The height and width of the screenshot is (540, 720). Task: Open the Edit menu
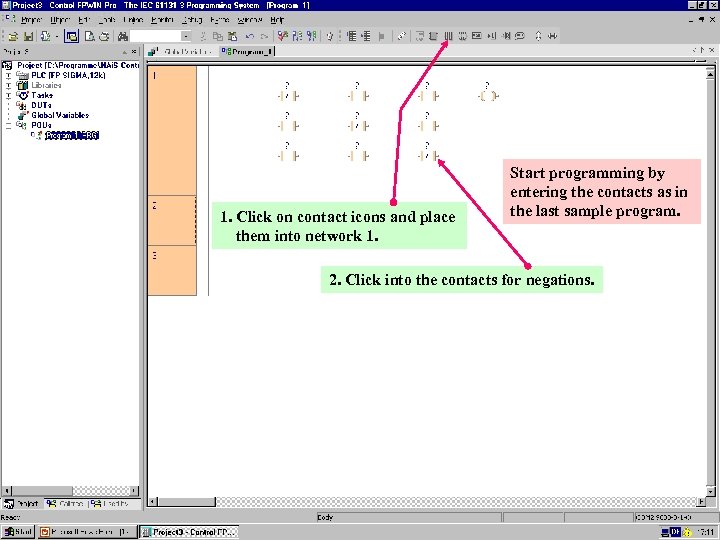pyautogui.click(x=84, y=20)
